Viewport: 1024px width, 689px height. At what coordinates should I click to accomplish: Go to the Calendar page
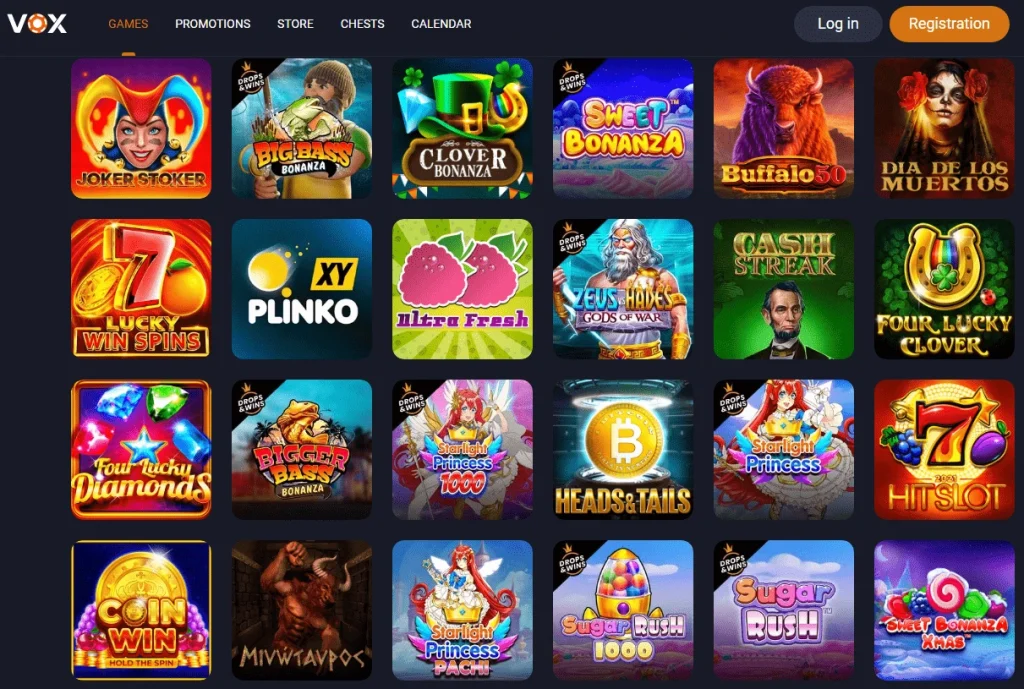click(x=441, y=24)
